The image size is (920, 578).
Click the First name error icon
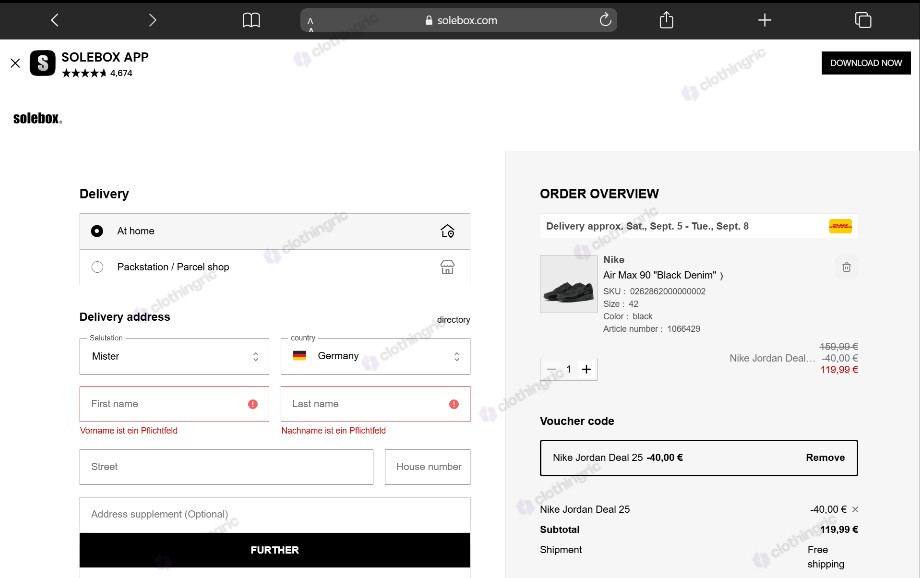pyautogui.click(x=253, y=404)
